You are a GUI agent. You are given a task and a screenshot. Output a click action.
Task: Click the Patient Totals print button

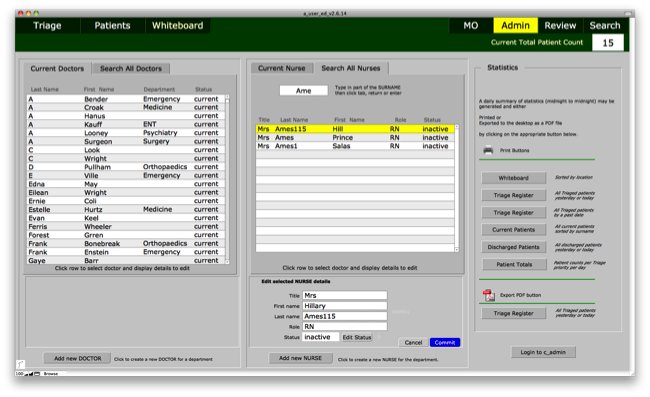[514, 264]
